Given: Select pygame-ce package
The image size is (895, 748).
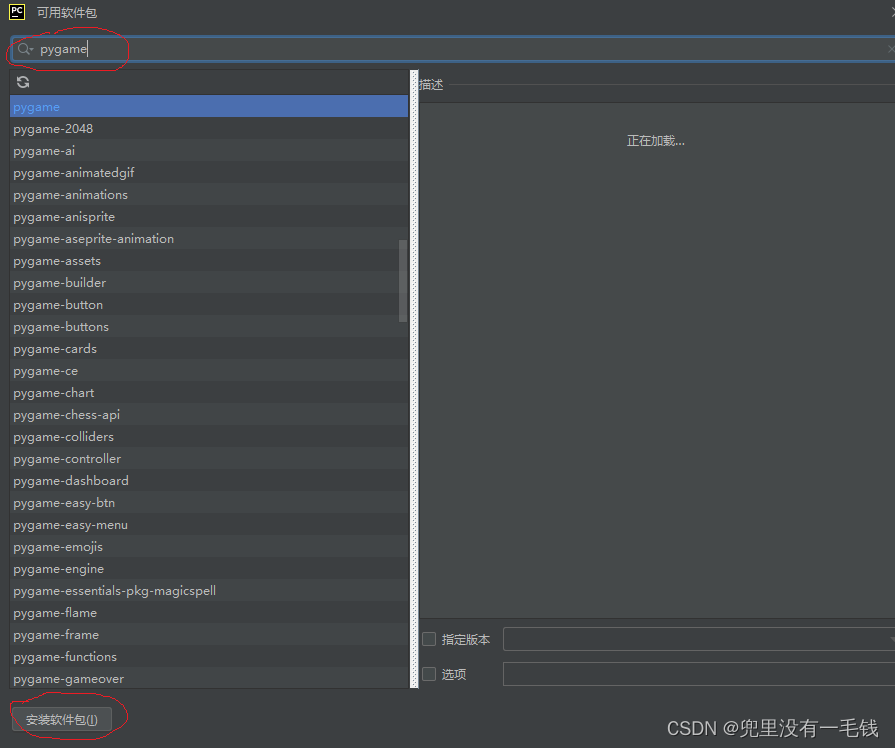Looking at the screenshot, I should click(209, 371).
